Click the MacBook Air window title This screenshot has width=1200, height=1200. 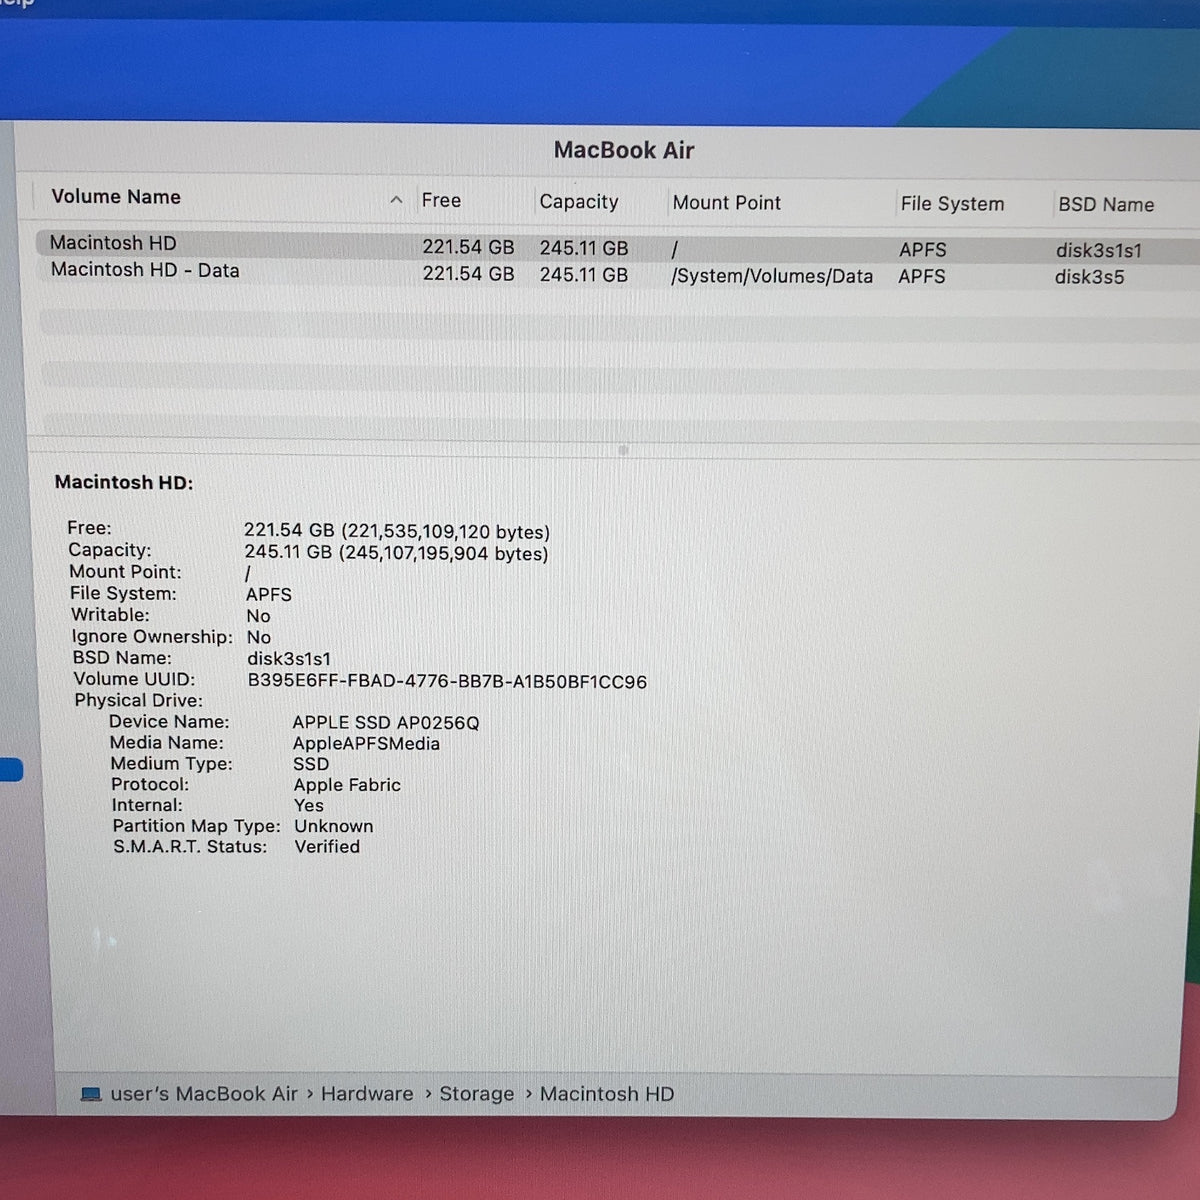(624, 150)
